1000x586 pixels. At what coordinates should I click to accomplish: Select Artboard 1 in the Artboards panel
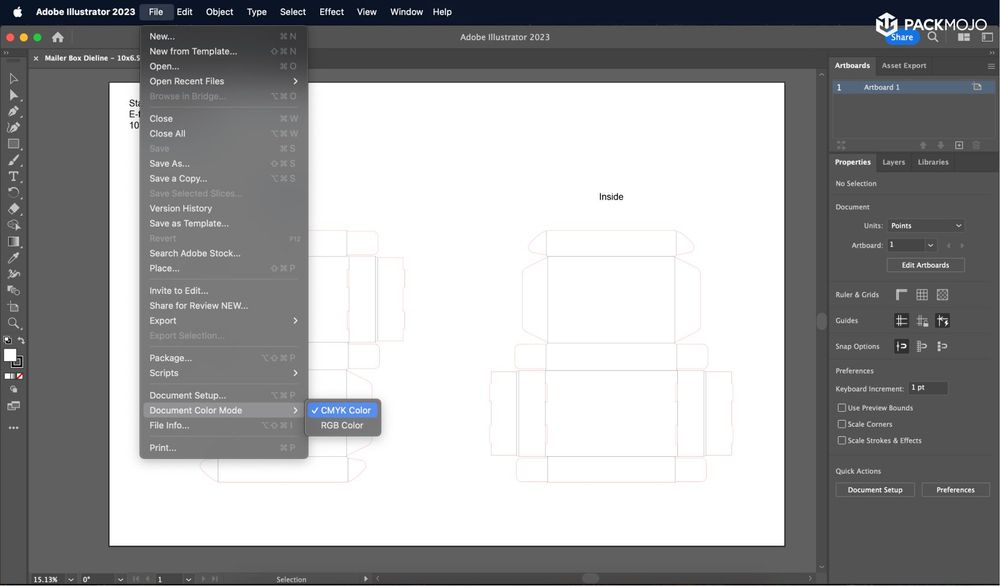pos(880,87)
